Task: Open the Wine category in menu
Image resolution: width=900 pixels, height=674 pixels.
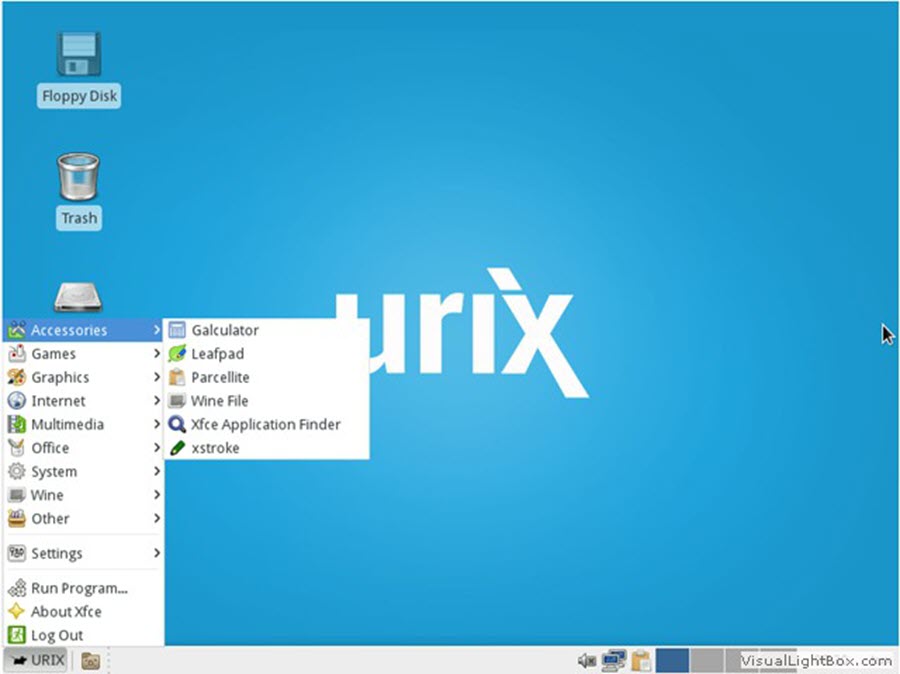Action: click(x=83, y=495)
